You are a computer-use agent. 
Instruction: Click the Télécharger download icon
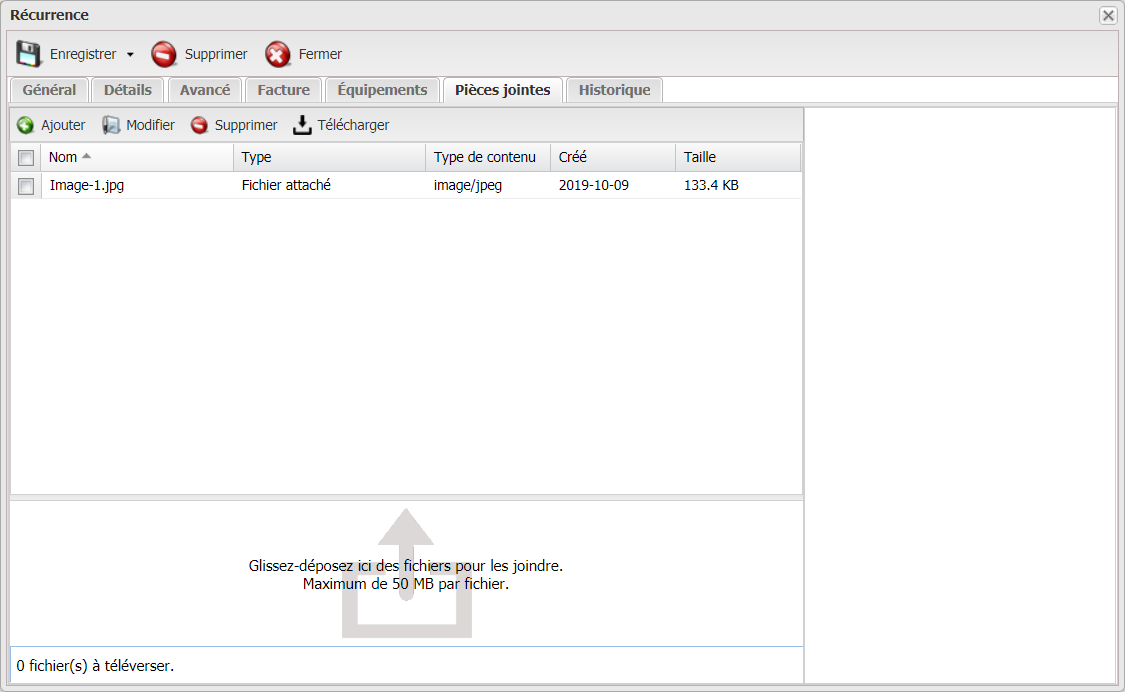tap(302, 125)
